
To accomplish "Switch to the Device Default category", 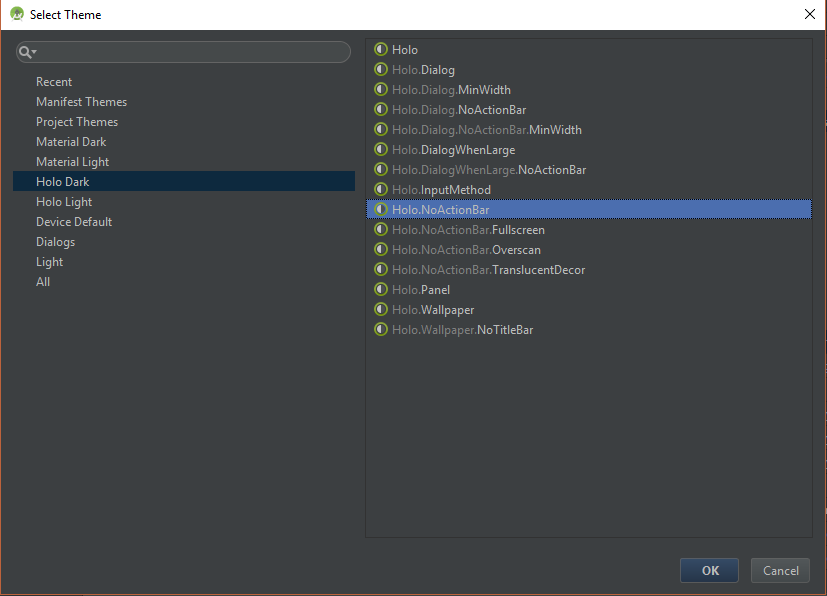I will click(x=74, y=221).
